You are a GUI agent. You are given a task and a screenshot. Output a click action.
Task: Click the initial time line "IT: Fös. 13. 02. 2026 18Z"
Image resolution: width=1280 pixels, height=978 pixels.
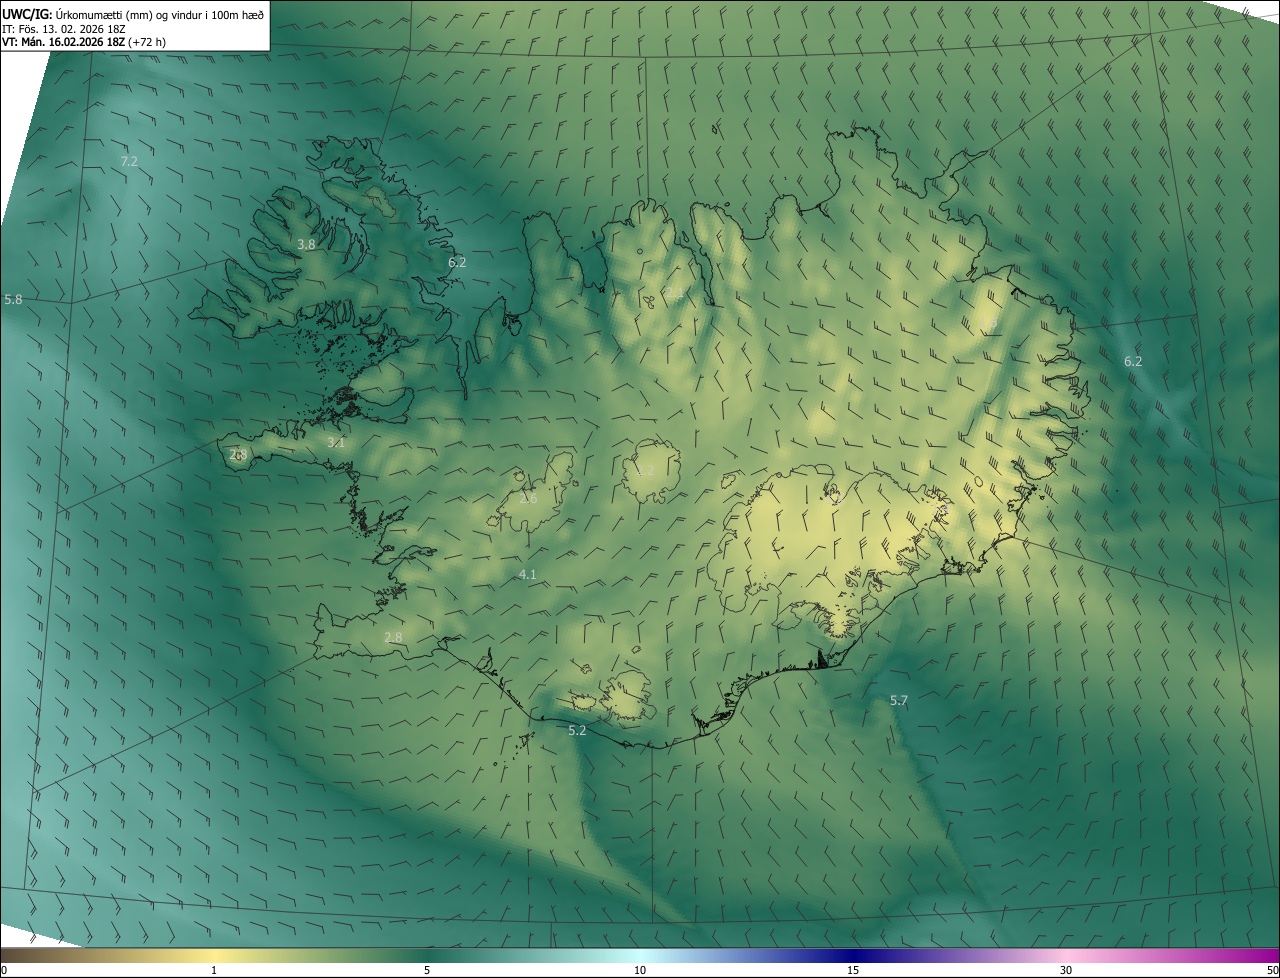coord(64,29)
